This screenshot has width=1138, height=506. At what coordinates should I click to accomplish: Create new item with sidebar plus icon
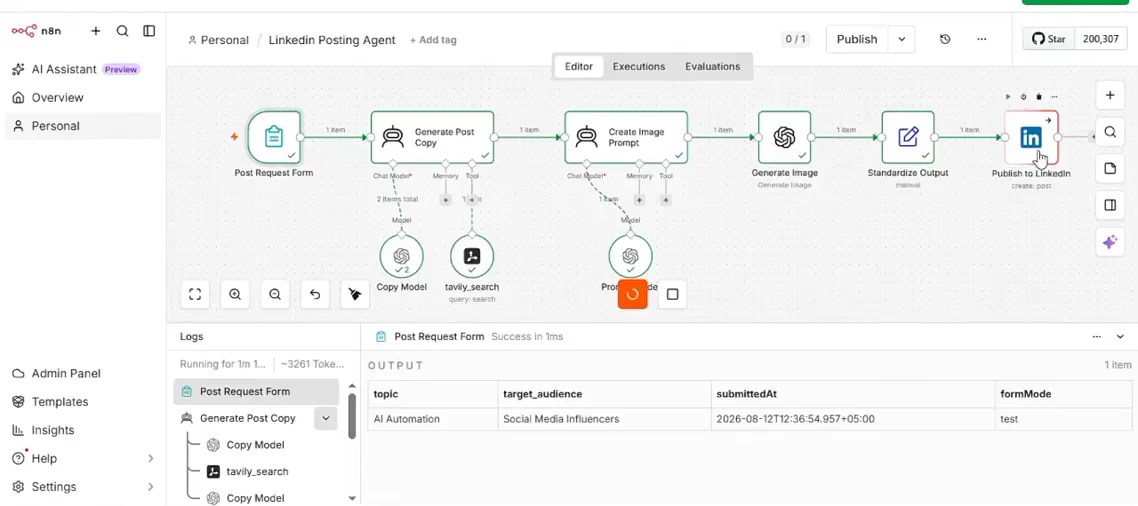click(96, 30)
